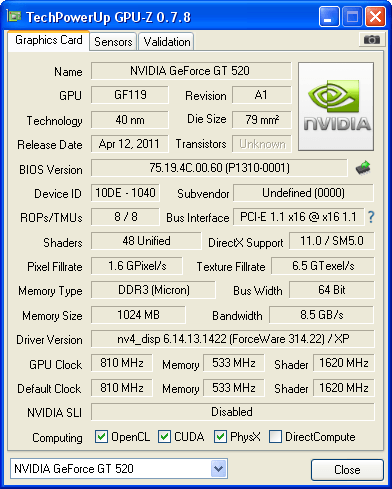Screen dimensions: 392x489
Task: Toggle the OpenCL checkbox
Action: point(101,436)
